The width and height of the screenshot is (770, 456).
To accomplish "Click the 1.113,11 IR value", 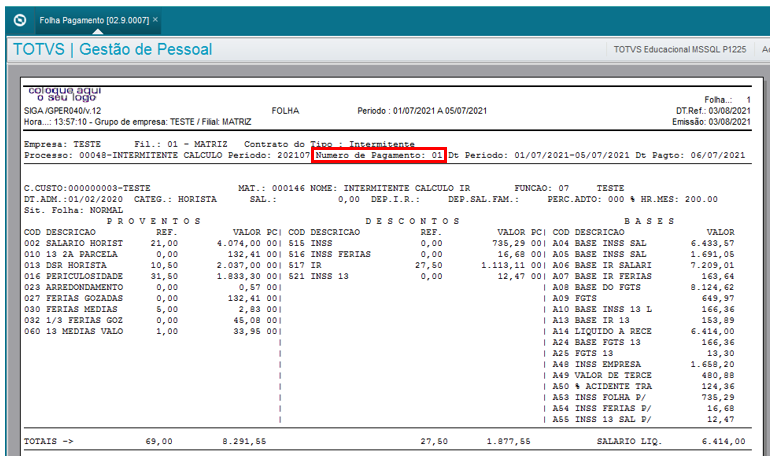I will click(x=503, y=265).
